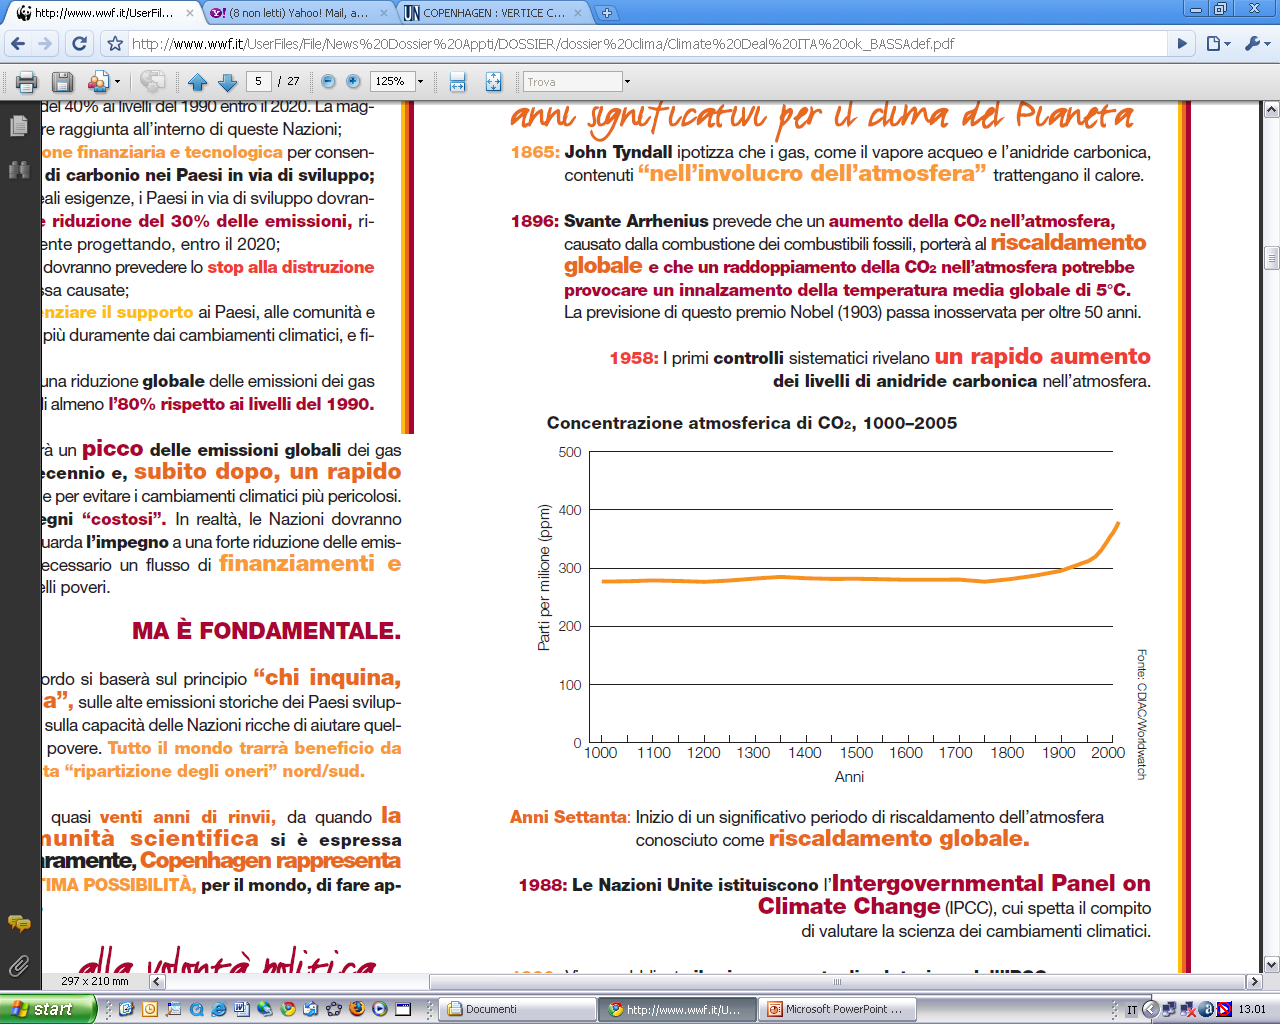1280x1024 pixels.
Task: Launch Microsoft Word from quick launch
Action: click(241, 1009)
